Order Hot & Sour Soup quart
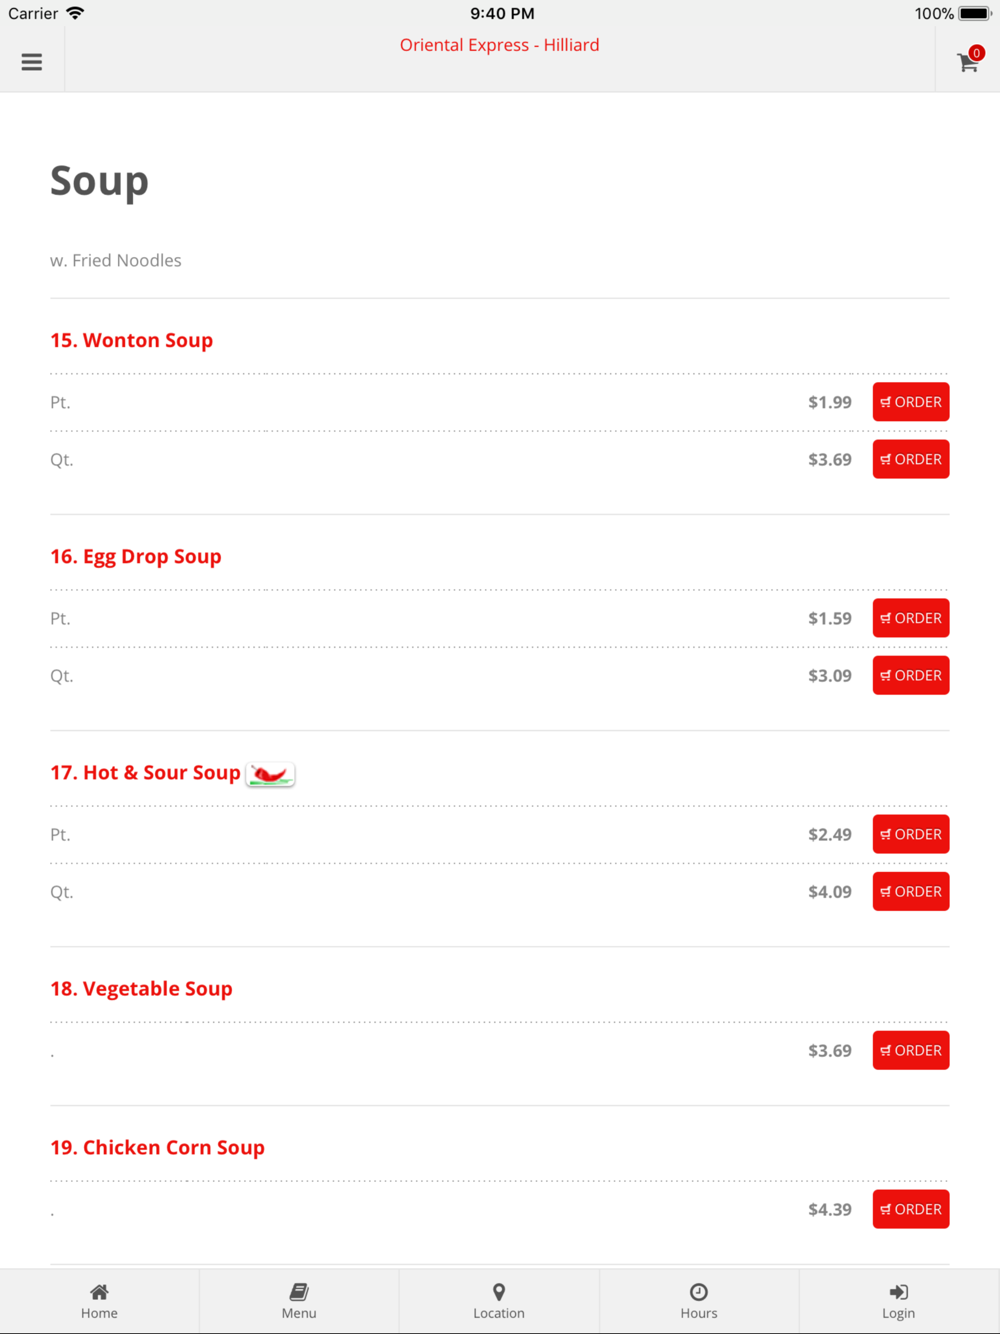 tap(911, 891)
